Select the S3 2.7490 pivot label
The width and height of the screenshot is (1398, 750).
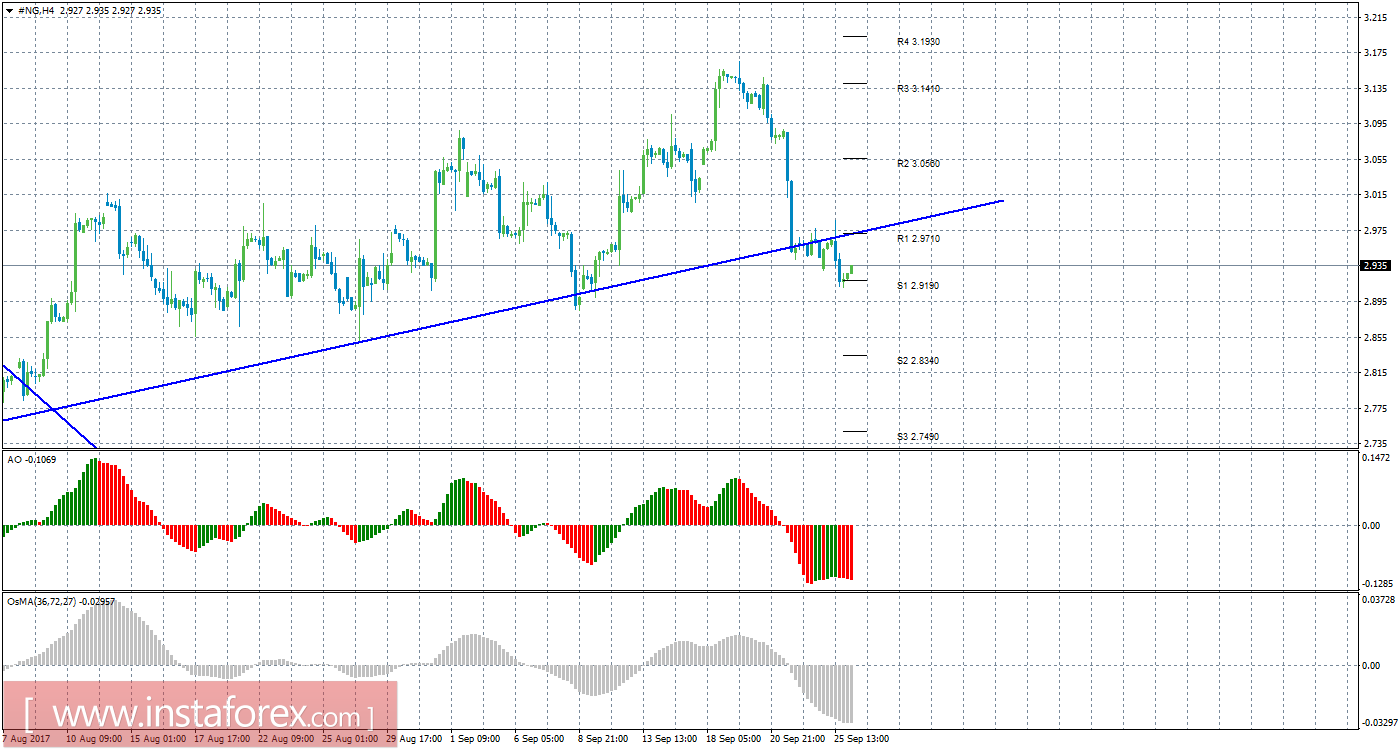[x=918, y=437]
